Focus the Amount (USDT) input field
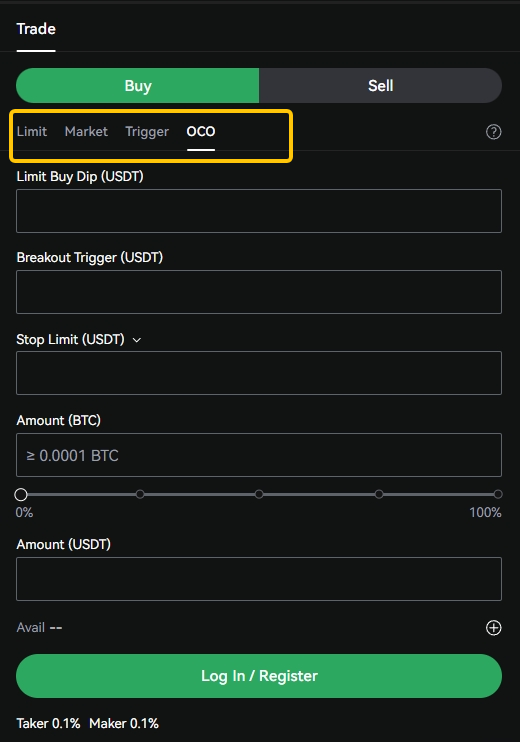This screenshot has height=742, width=520. tap(259, 579)
